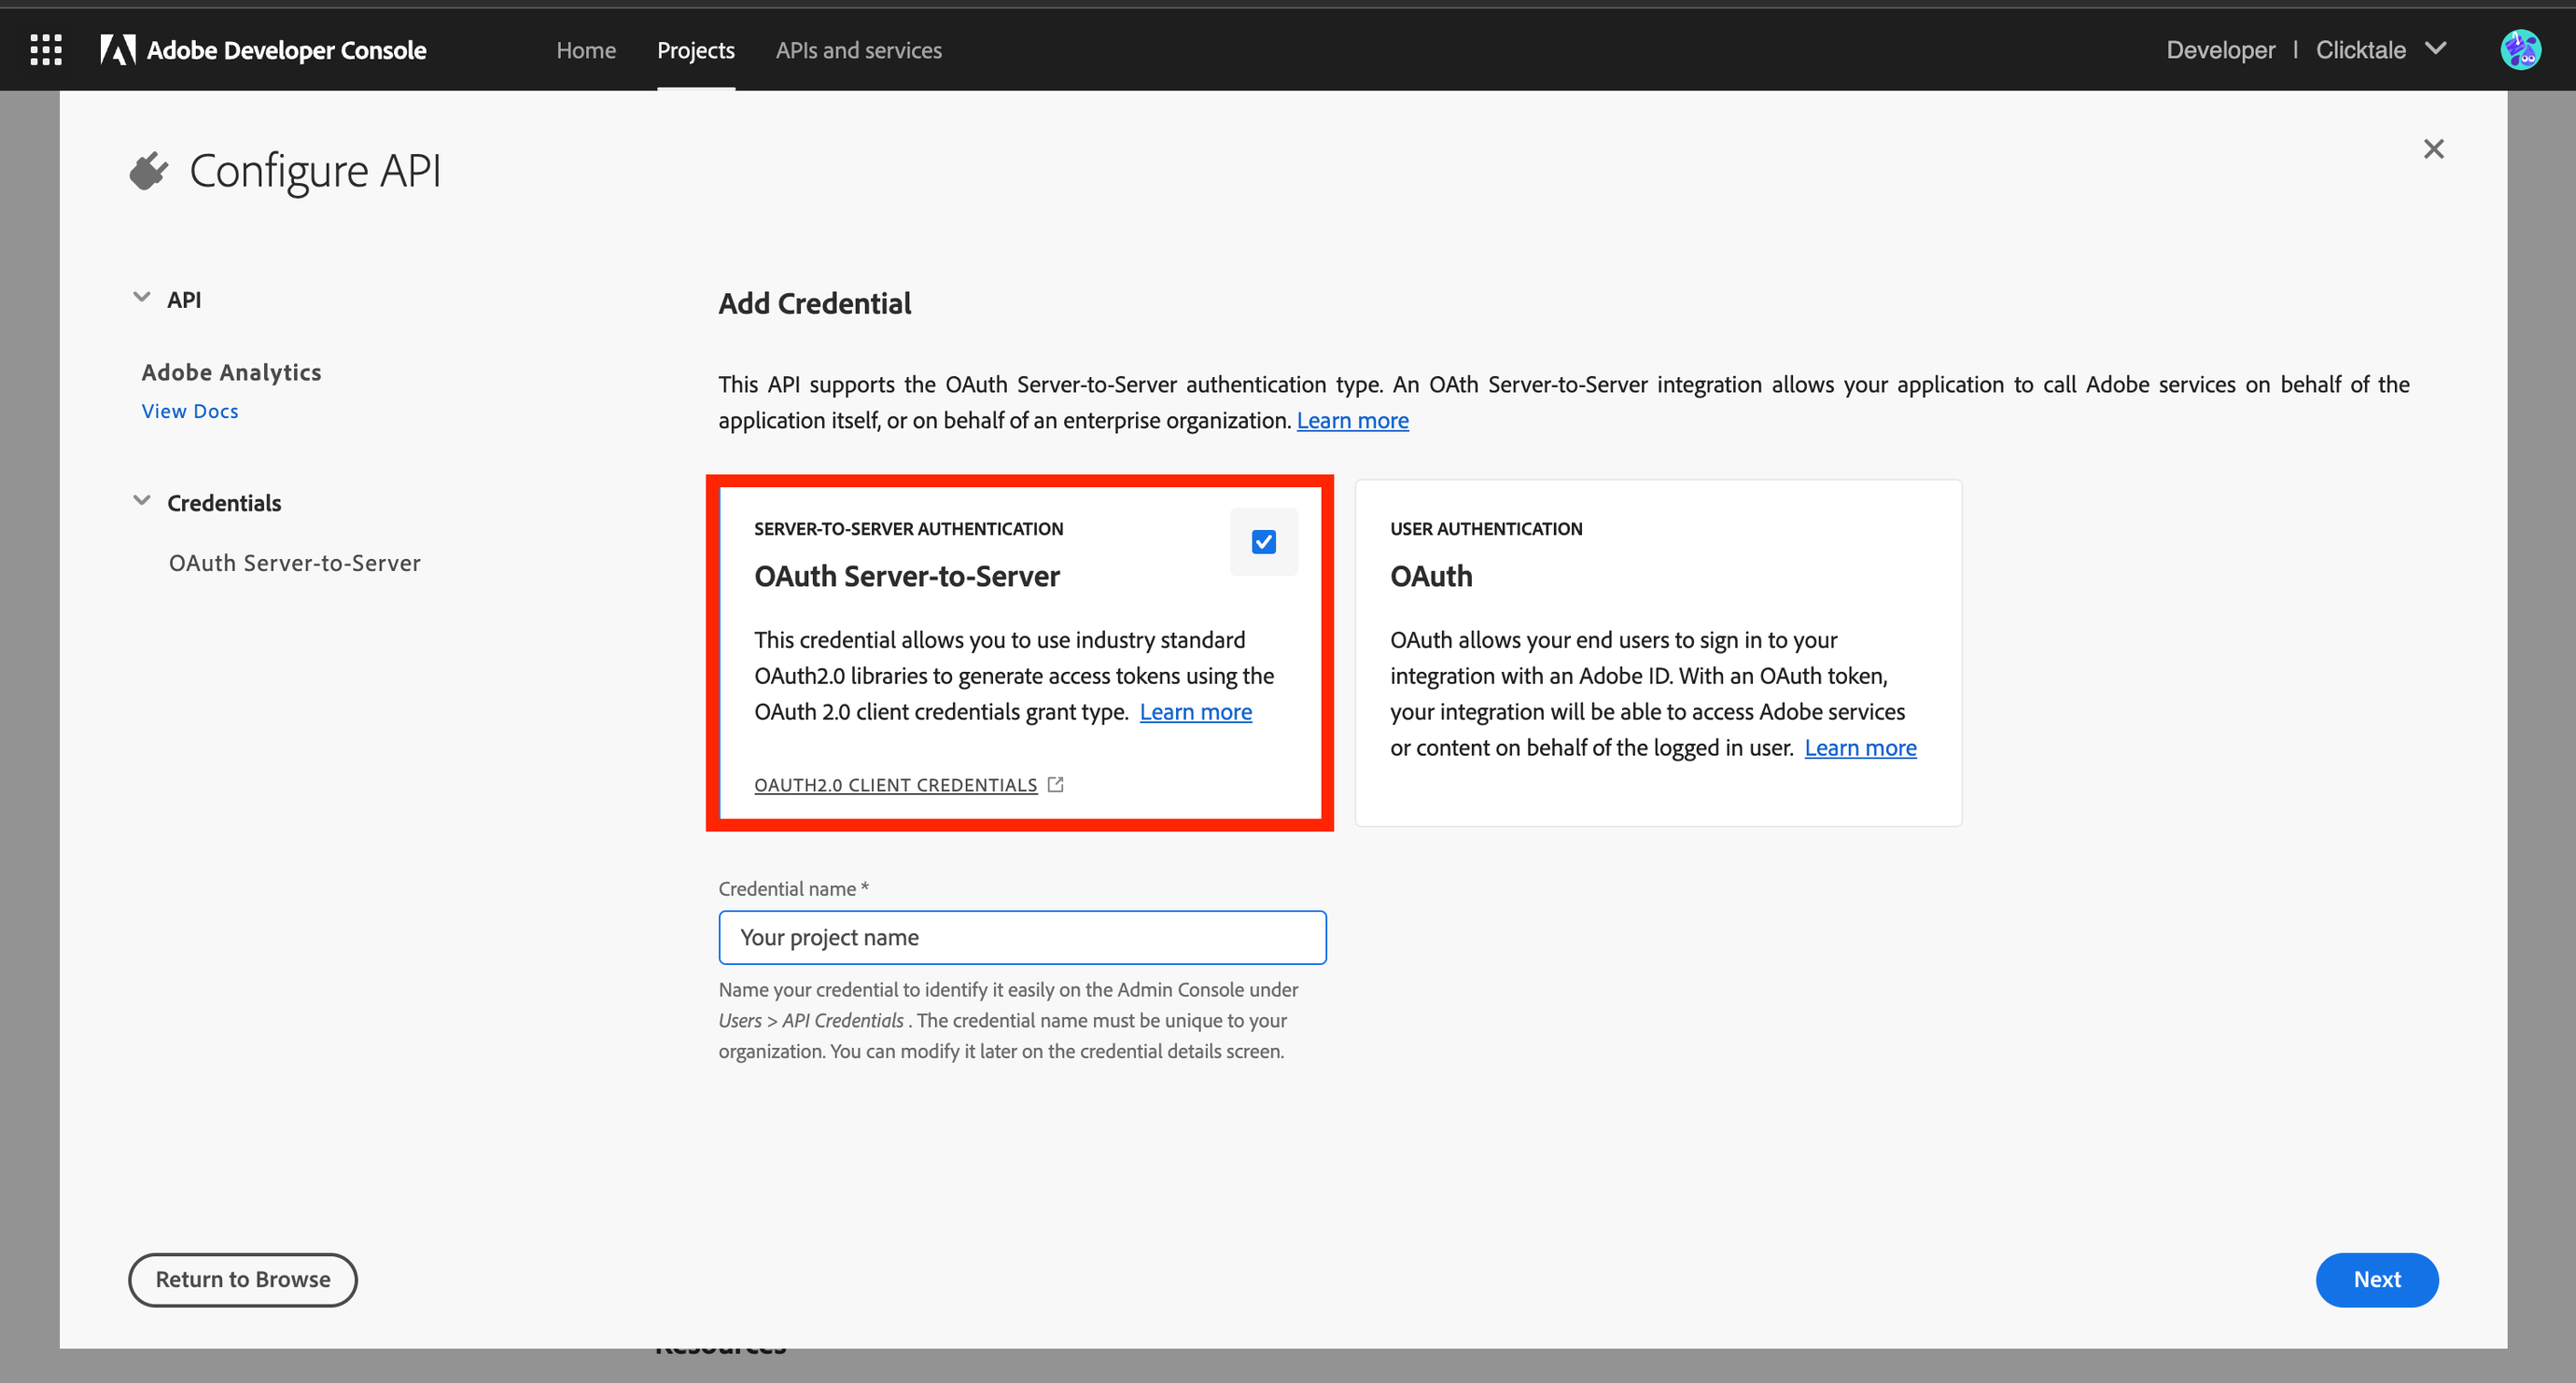This screenshot has width=2576, height=1383.
Task: Select OAuth Server-to-Server in sidebar
Action: coord(295,563)
